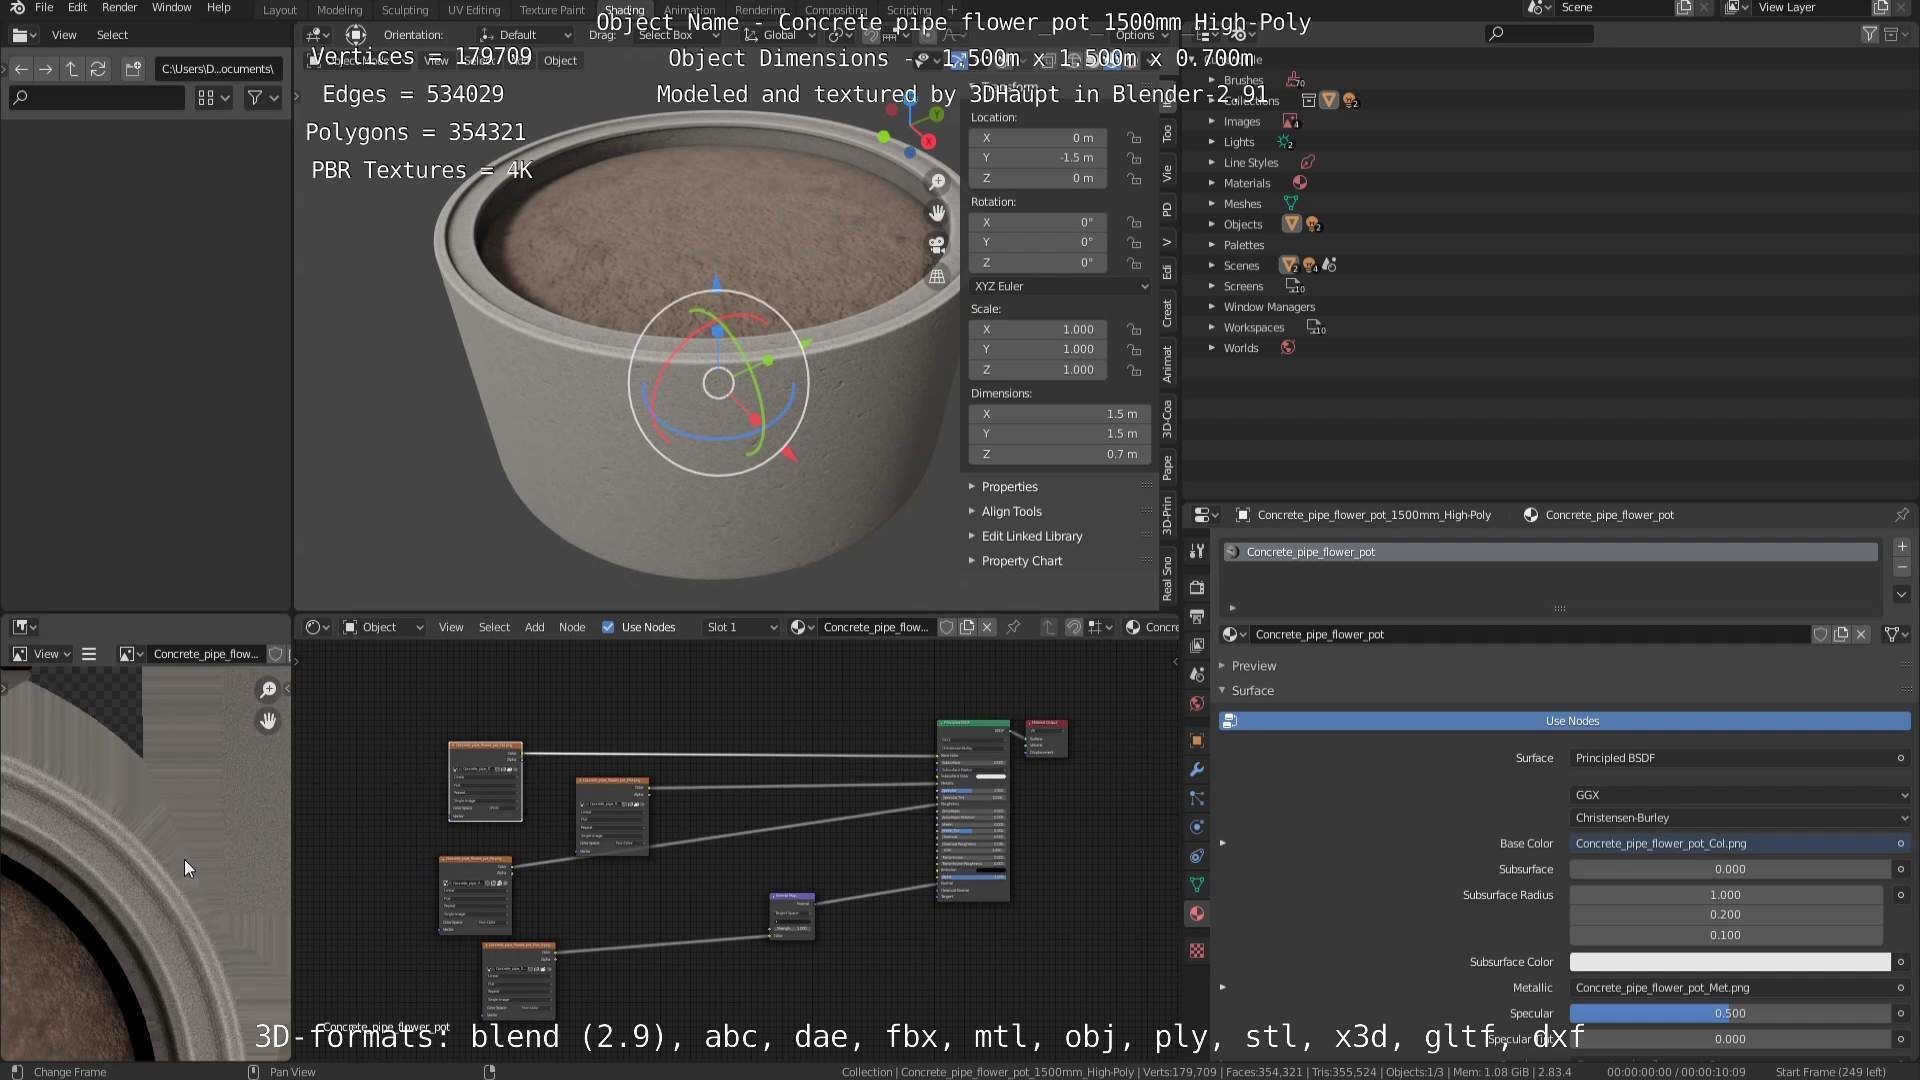Open the Physics properties tab
Viewport: 1920px width, 1080px height.
pos(1197,827)
